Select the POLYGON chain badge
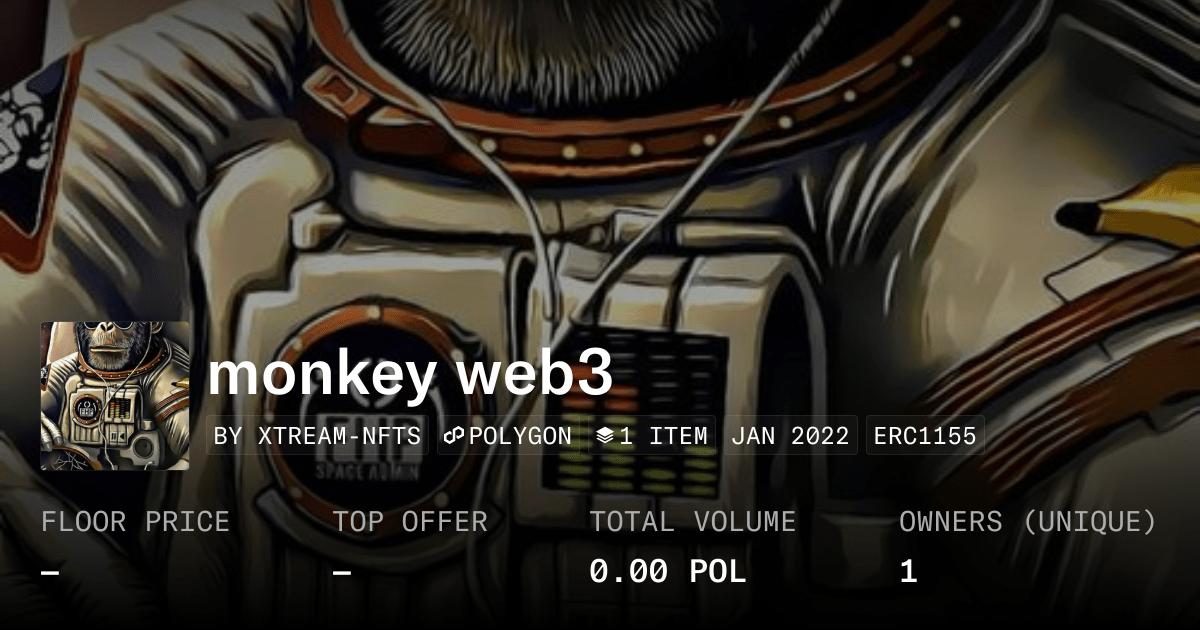 508,436
